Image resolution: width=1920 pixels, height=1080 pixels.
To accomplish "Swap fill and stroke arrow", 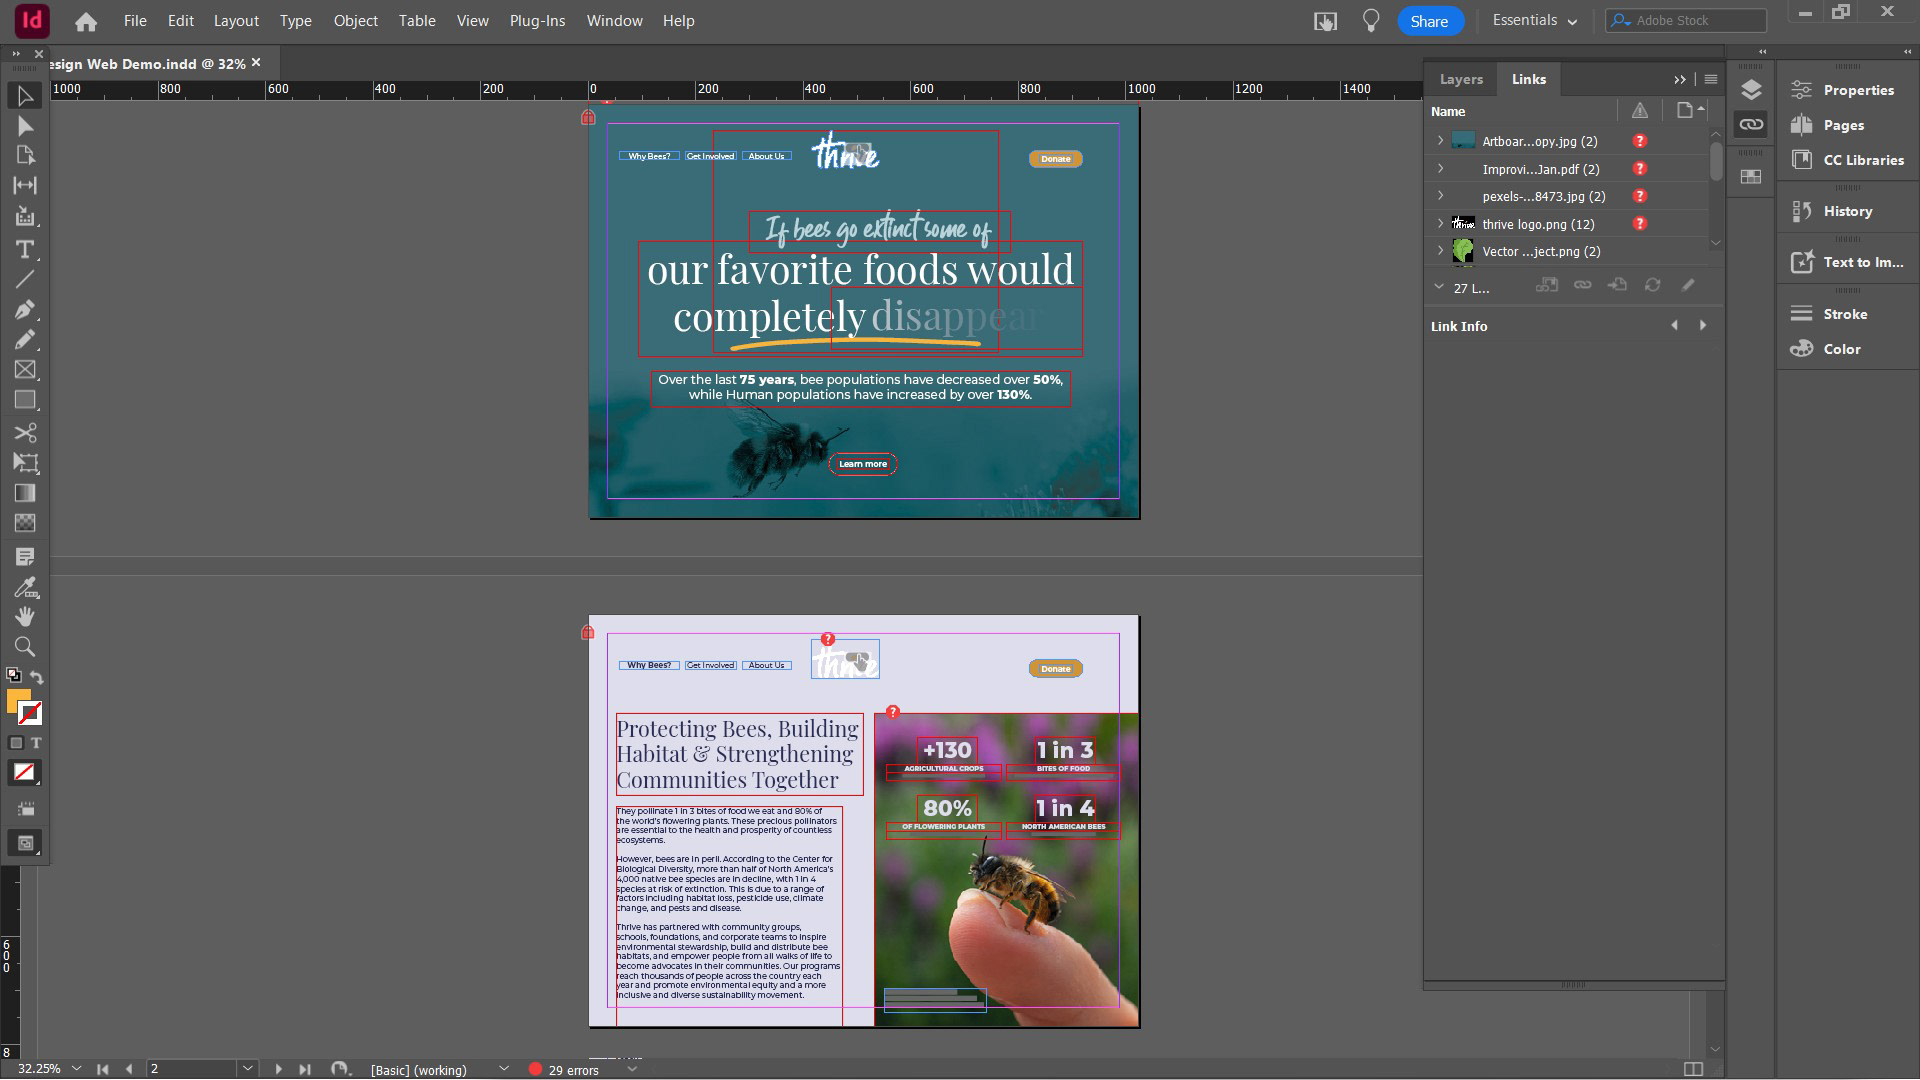I will [x=37, y=677].
